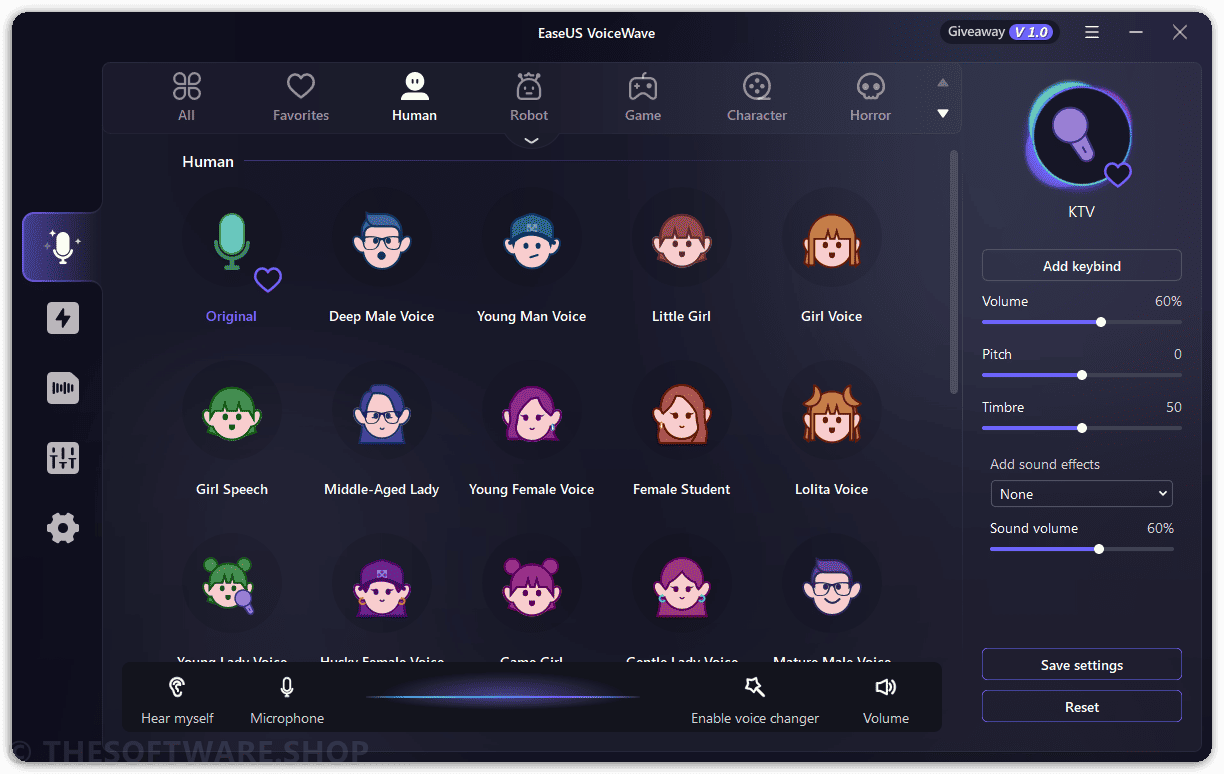The image size is (1224, 774).
Task: Toggle Hear myself
Action: point(177,699)
